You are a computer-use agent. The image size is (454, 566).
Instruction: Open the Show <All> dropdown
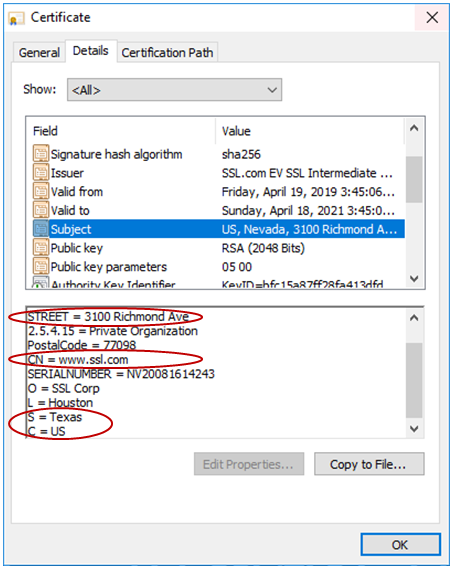(174, 90)
